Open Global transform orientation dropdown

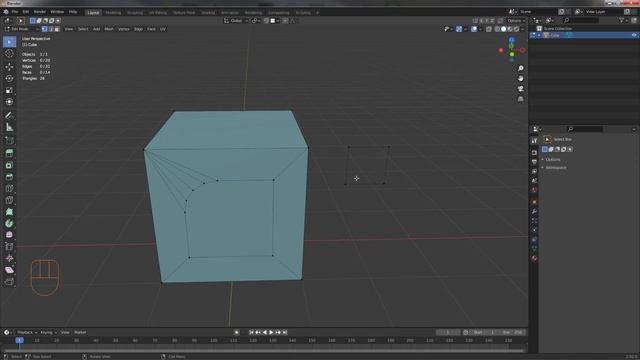[236, 20]
